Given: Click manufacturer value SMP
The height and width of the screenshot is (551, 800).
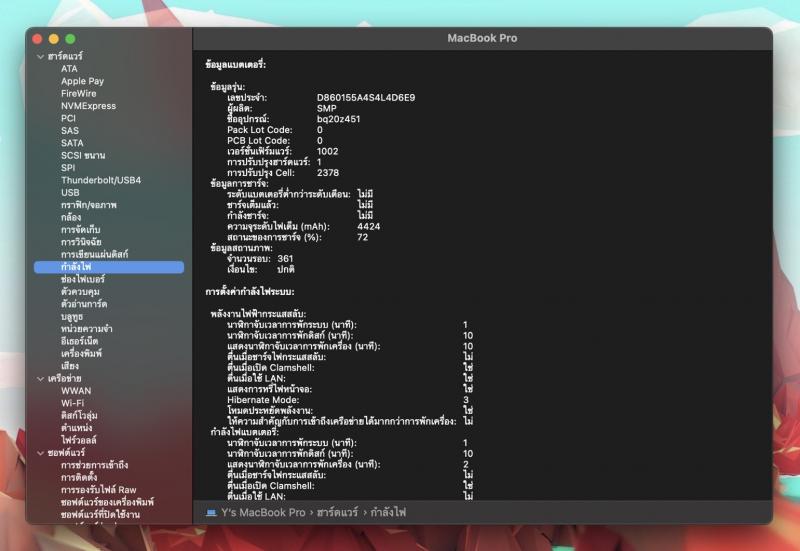Looking at the screenshot, I should 327,108.
